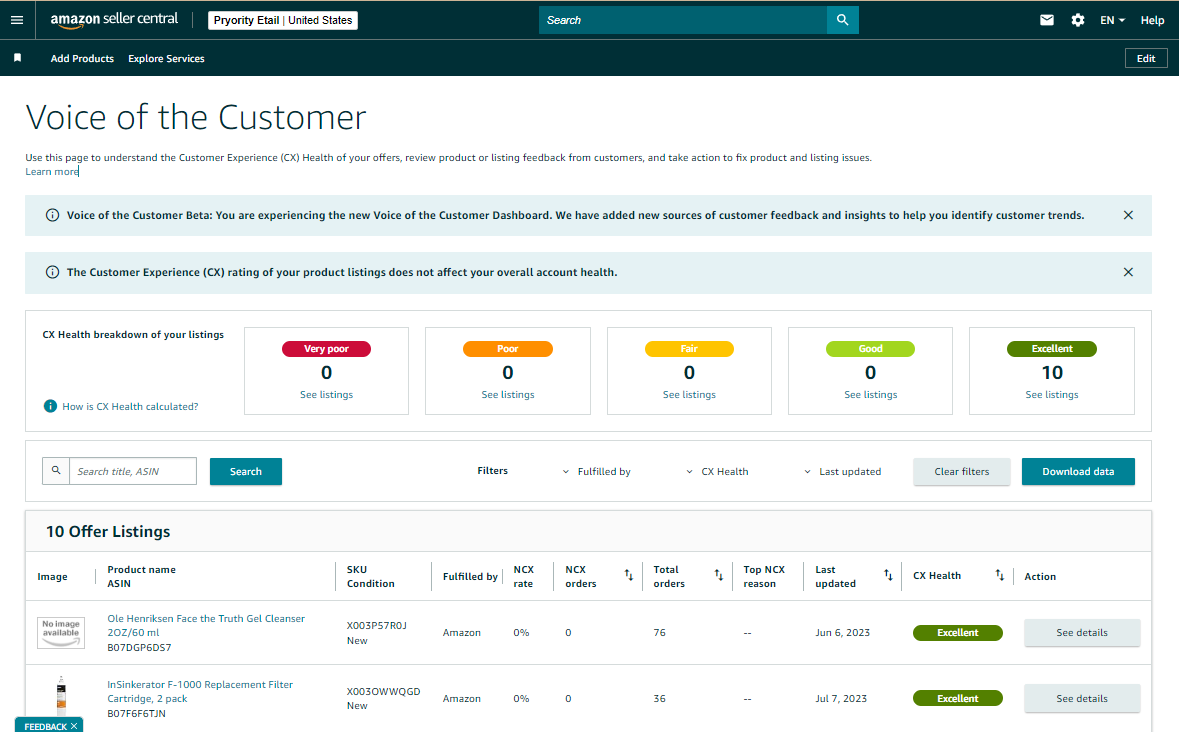Open the Help menu

[x=1152, y=20]
